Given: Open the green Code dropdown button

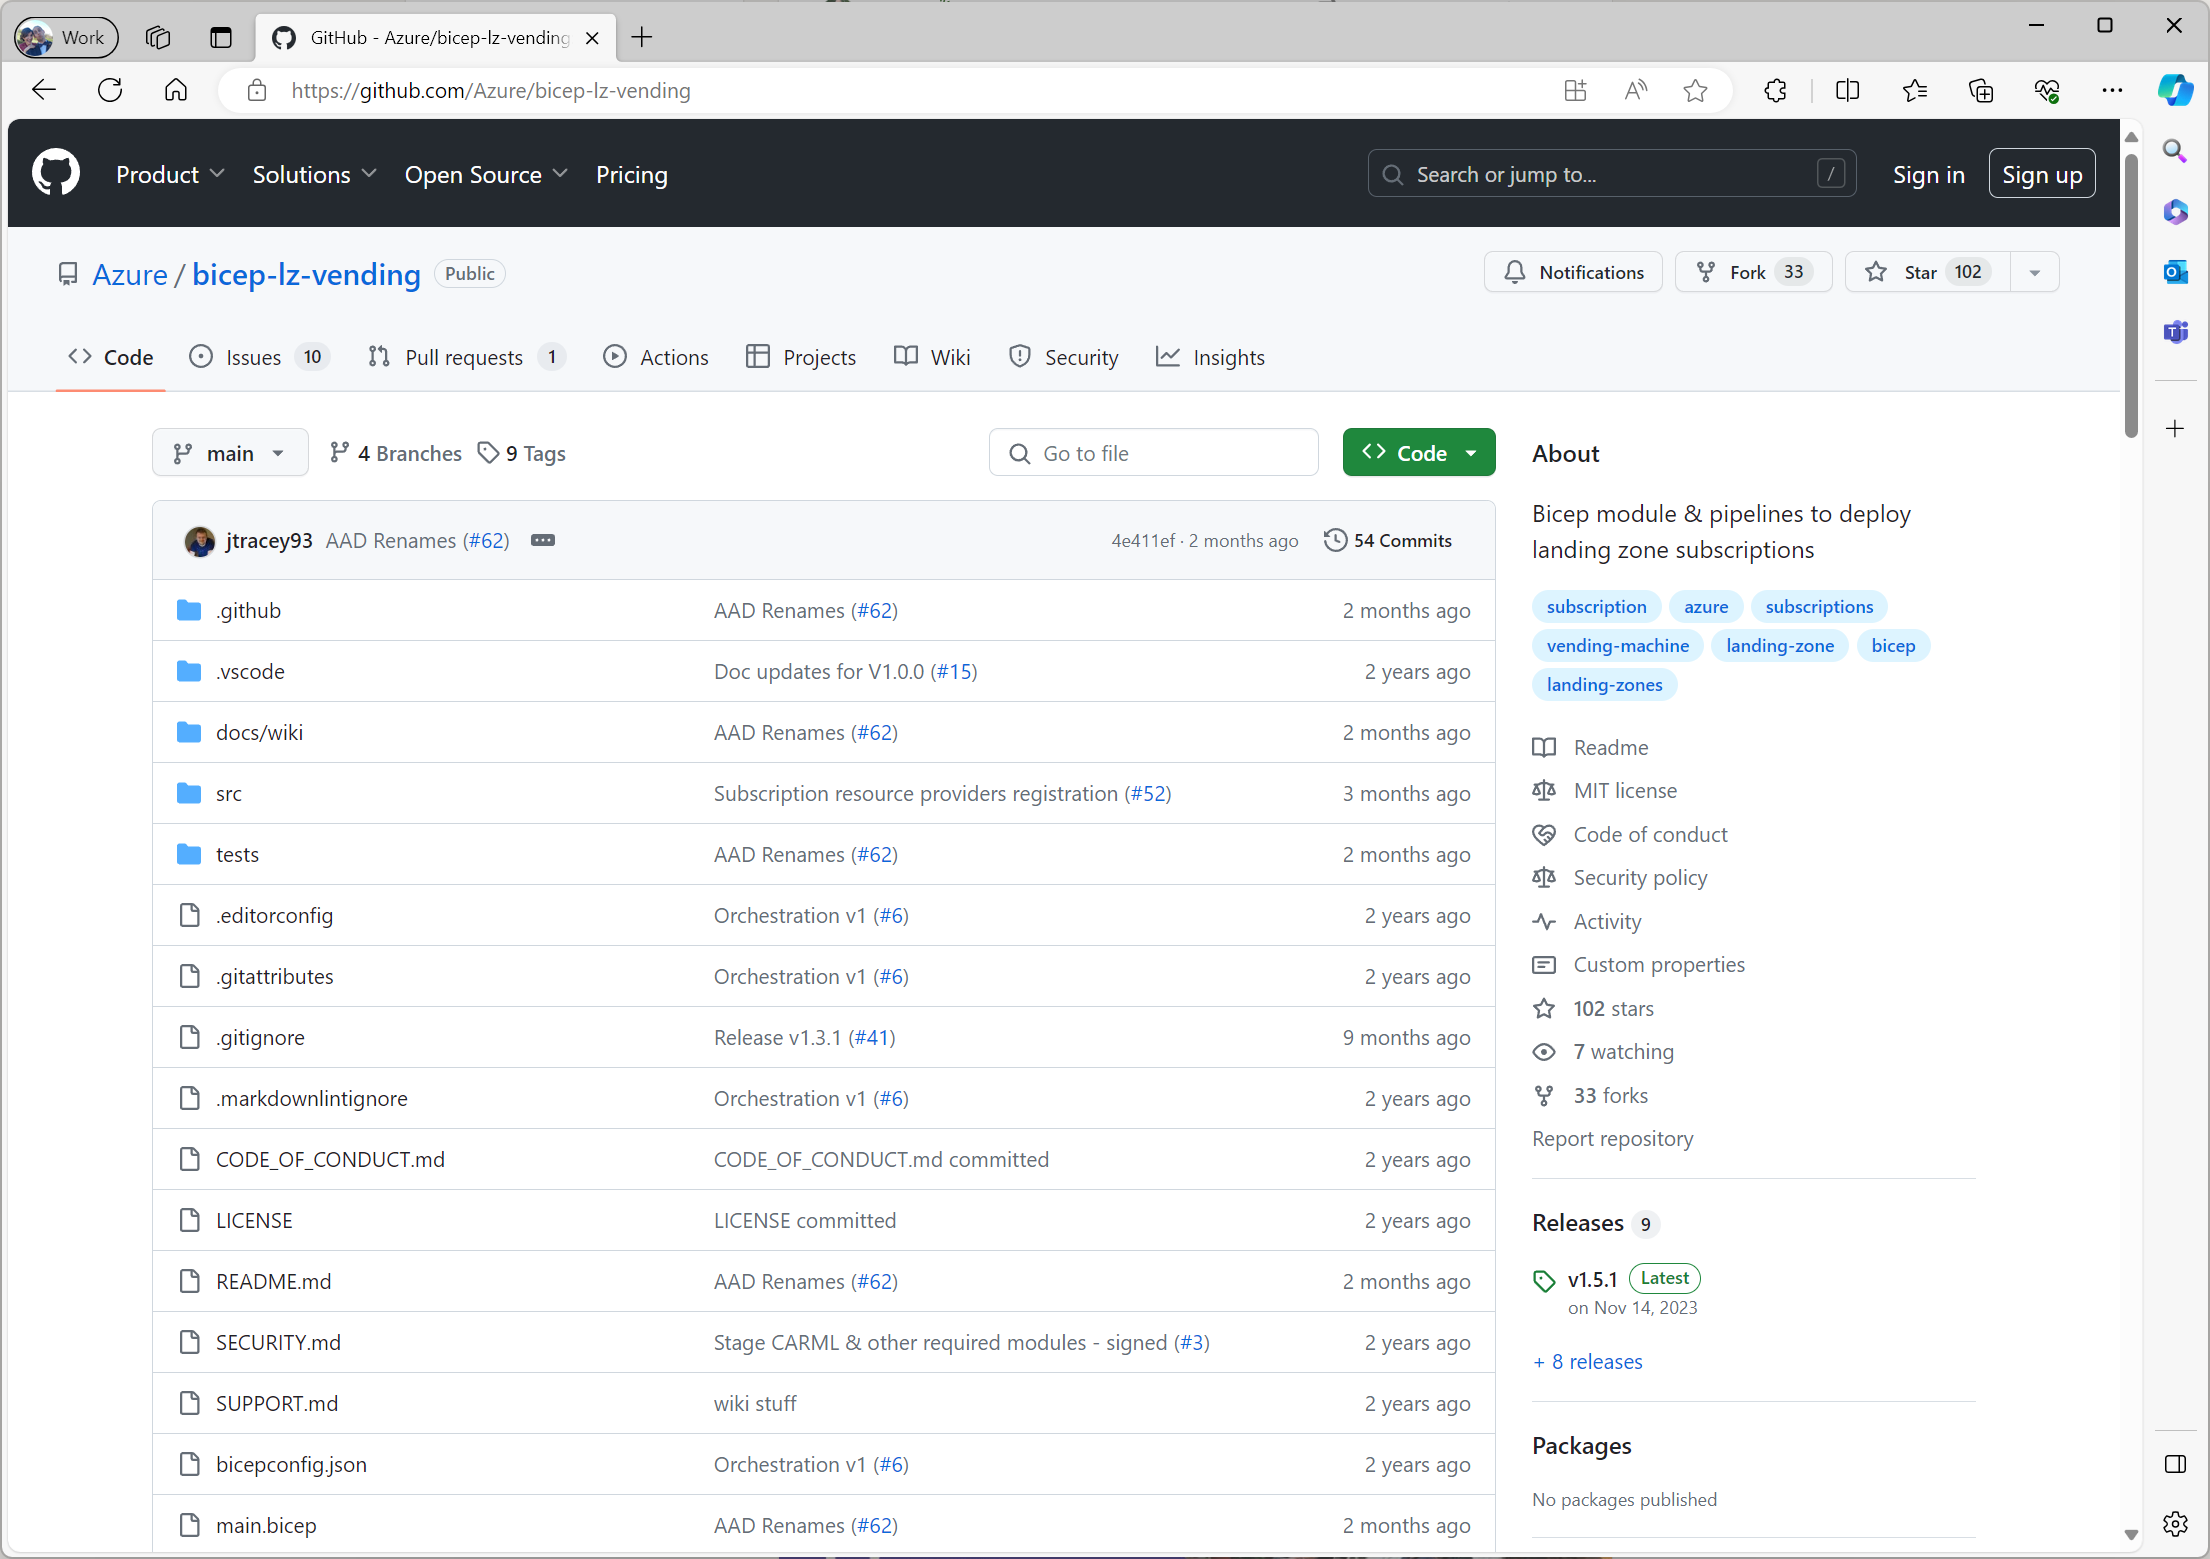Looking at the screenshot, I should pos(1419,453).
